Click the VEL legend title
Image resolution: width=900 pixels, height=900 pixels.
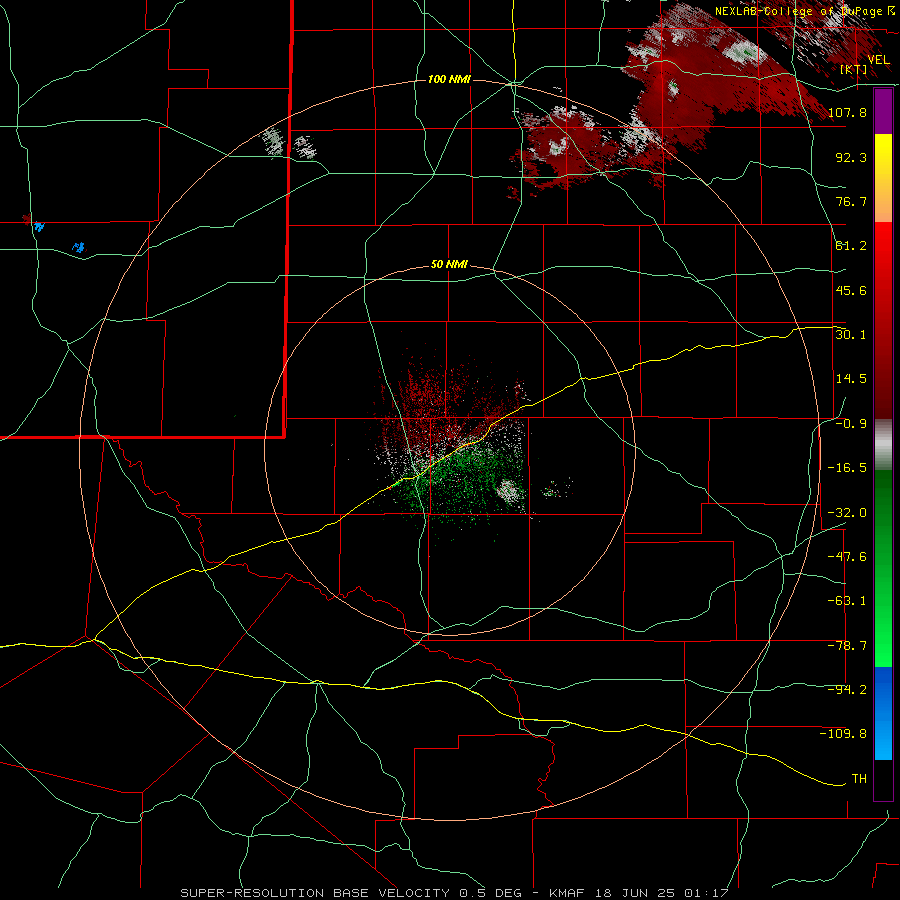coord(878,60)
